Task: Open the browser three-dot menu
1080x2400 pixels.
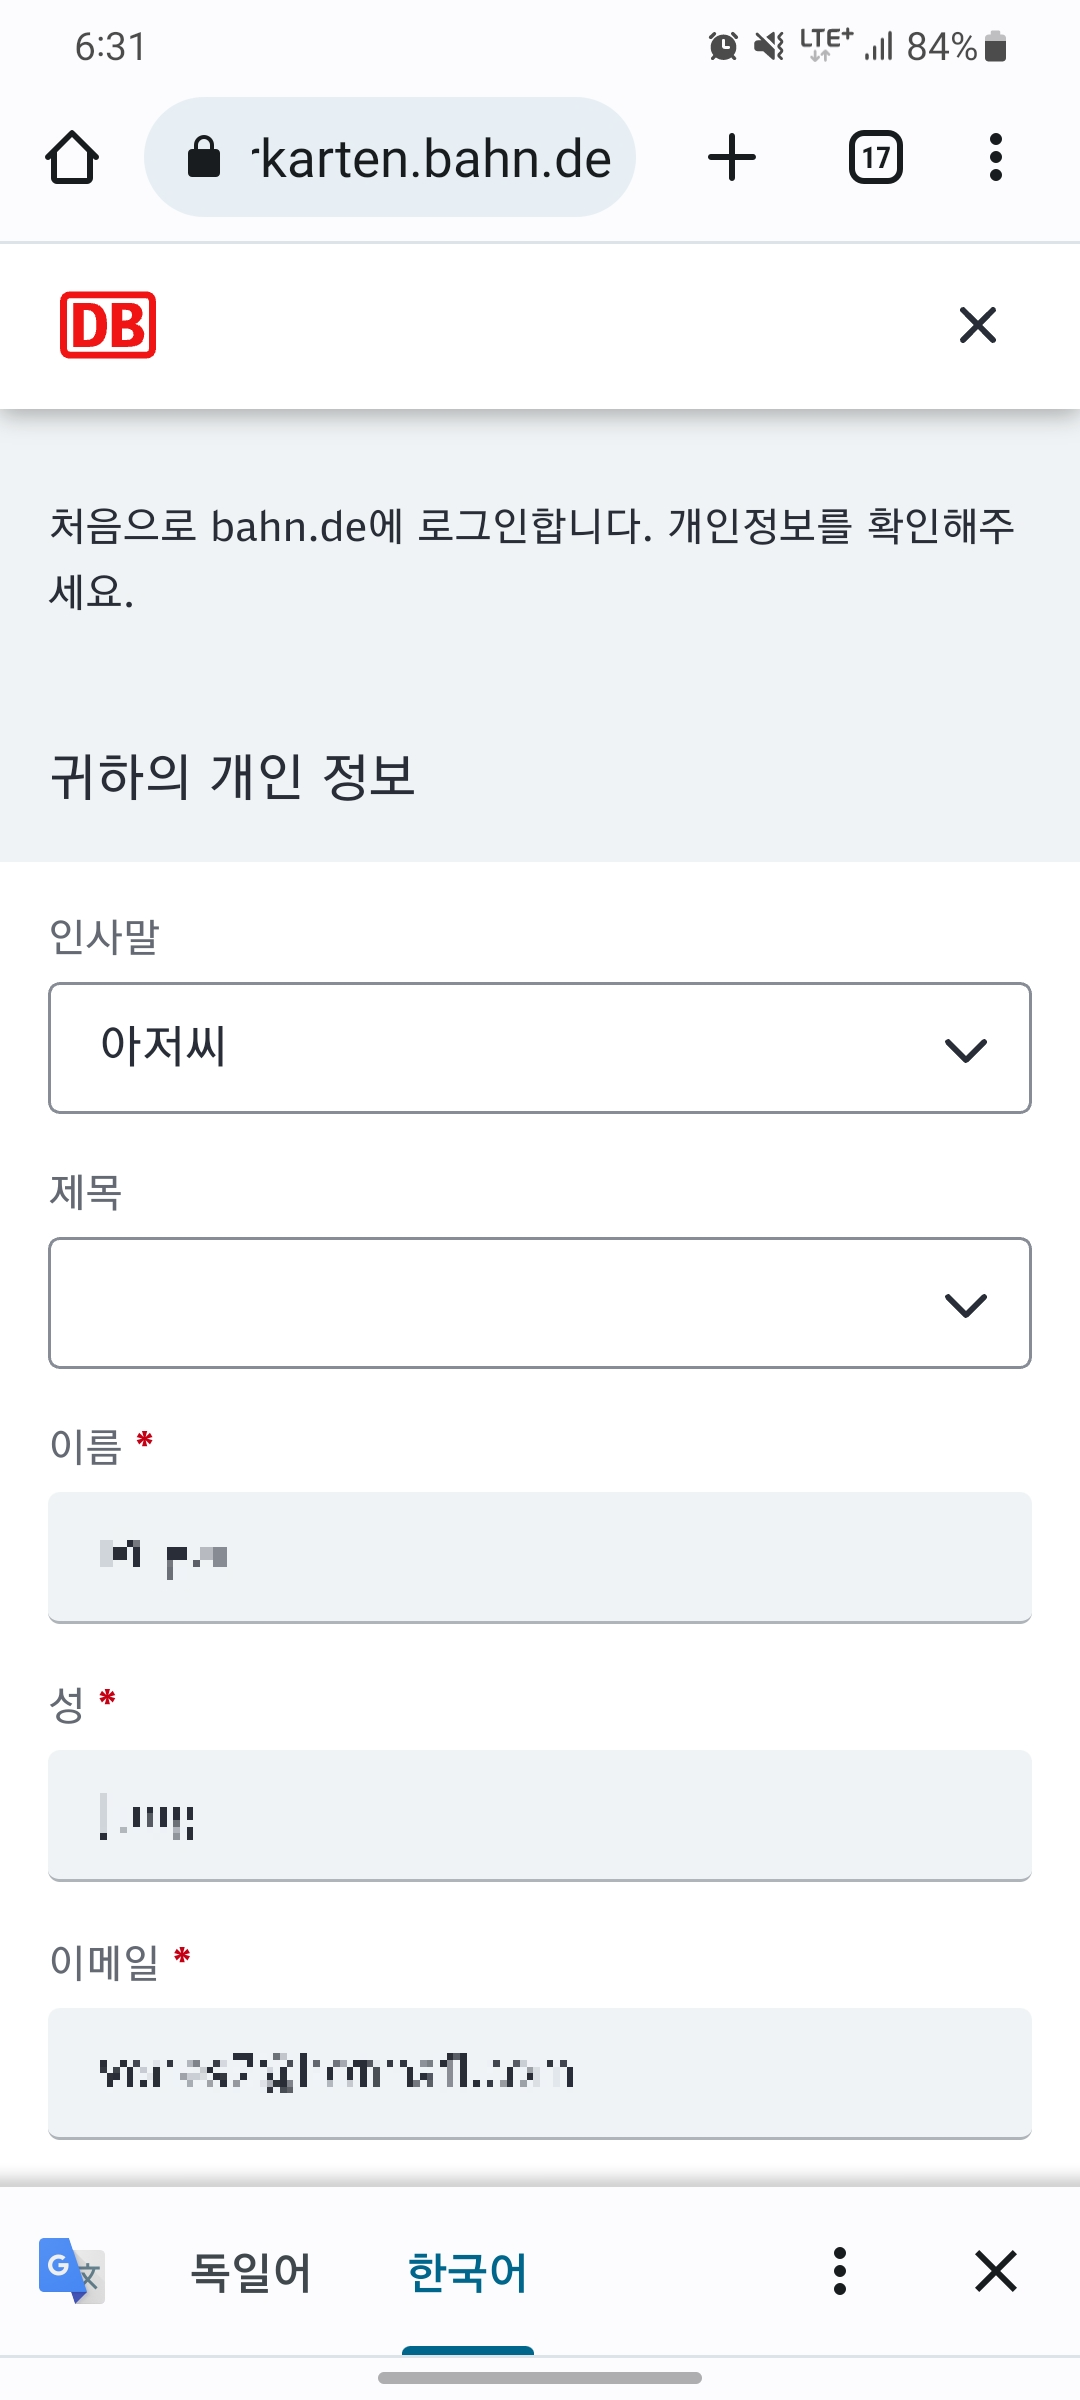Action: pyautogui.click(x=995, y=156)
